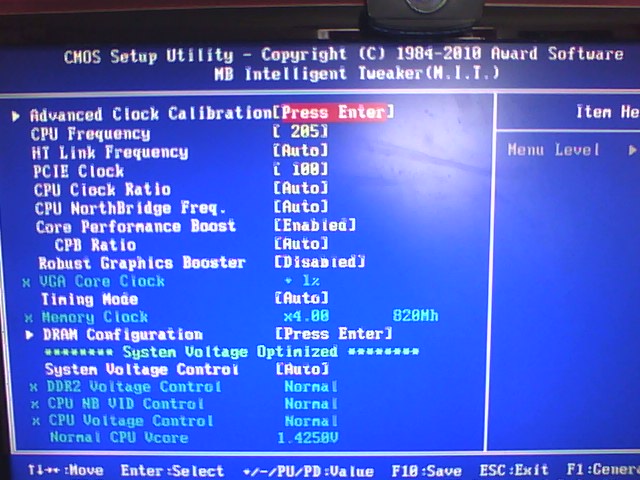Image resolution: width=640 pixels, height=480 pixels.
Task: Click the x marker beside VGA Core Clock
Action: [26, 282]
